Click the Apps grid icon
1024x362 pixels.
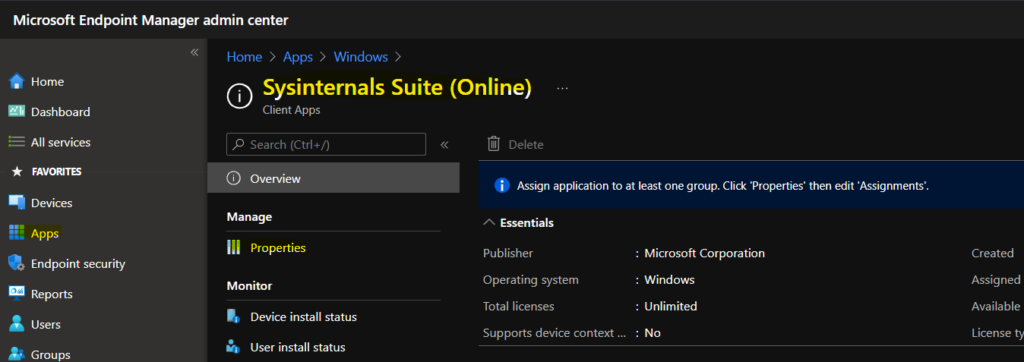pyautogui.click(x=16, y=233)
